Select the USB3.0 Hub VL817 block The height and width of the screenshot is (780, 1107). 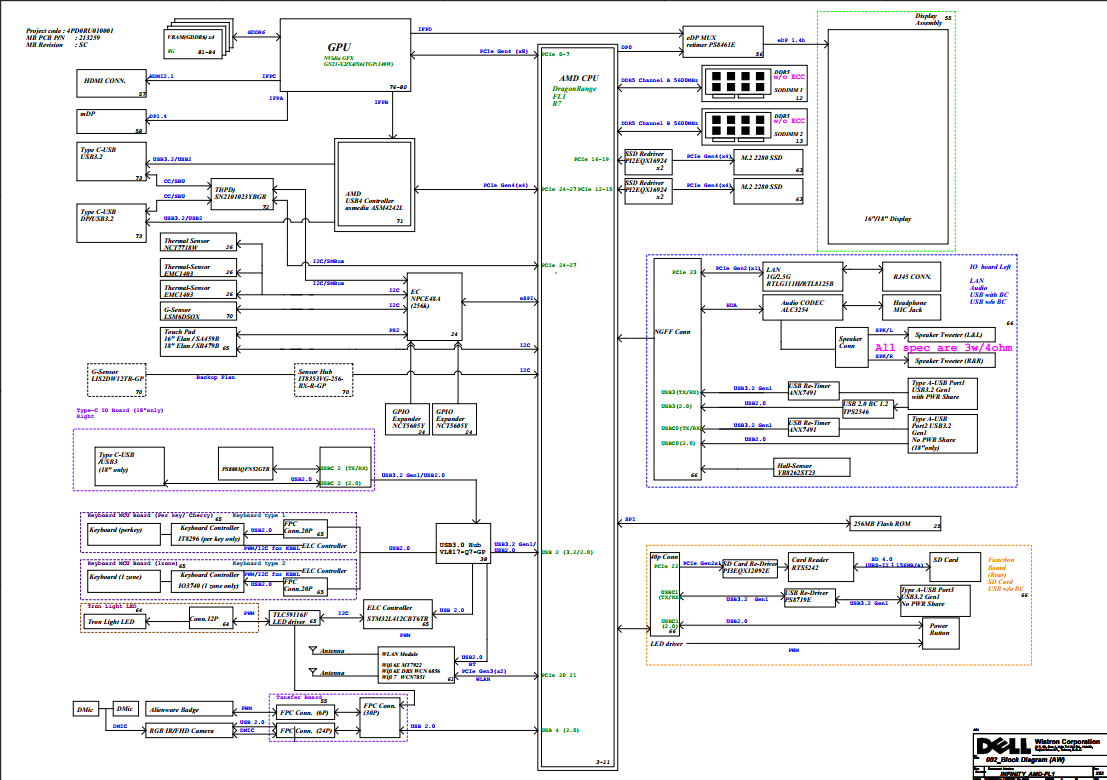tap(463, 544)
